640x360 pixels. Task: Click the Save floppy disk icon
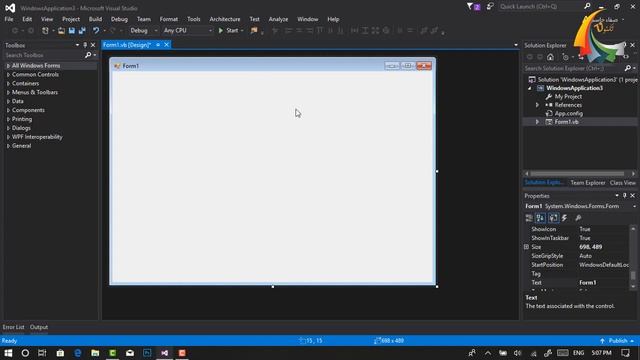[72, 31]
